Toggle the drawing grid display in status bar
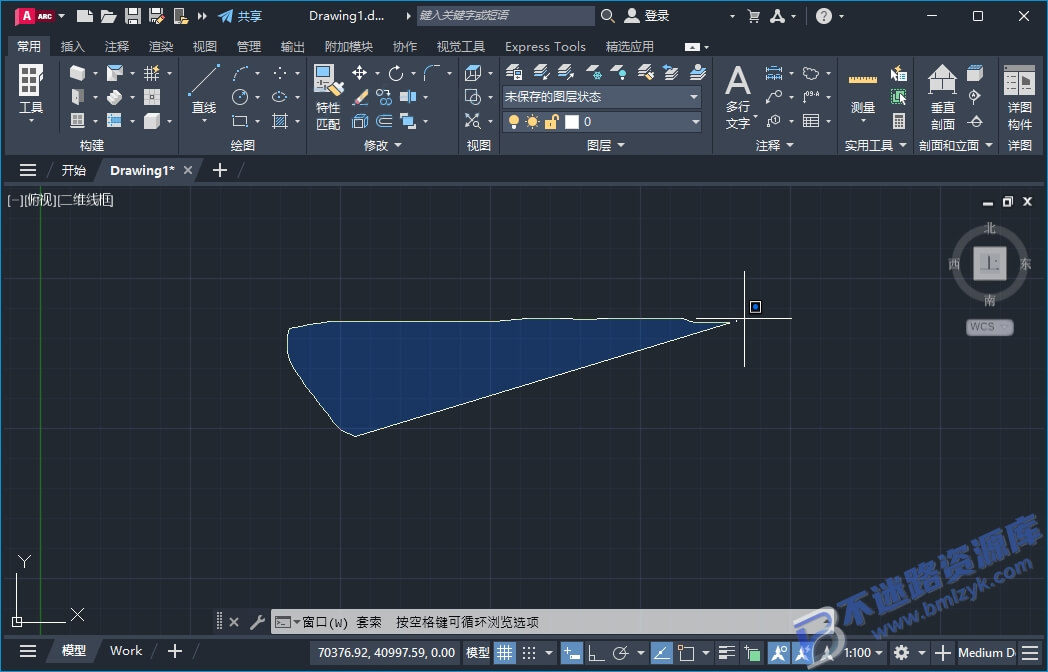The image size is (1048, 672). click(505, 652)
